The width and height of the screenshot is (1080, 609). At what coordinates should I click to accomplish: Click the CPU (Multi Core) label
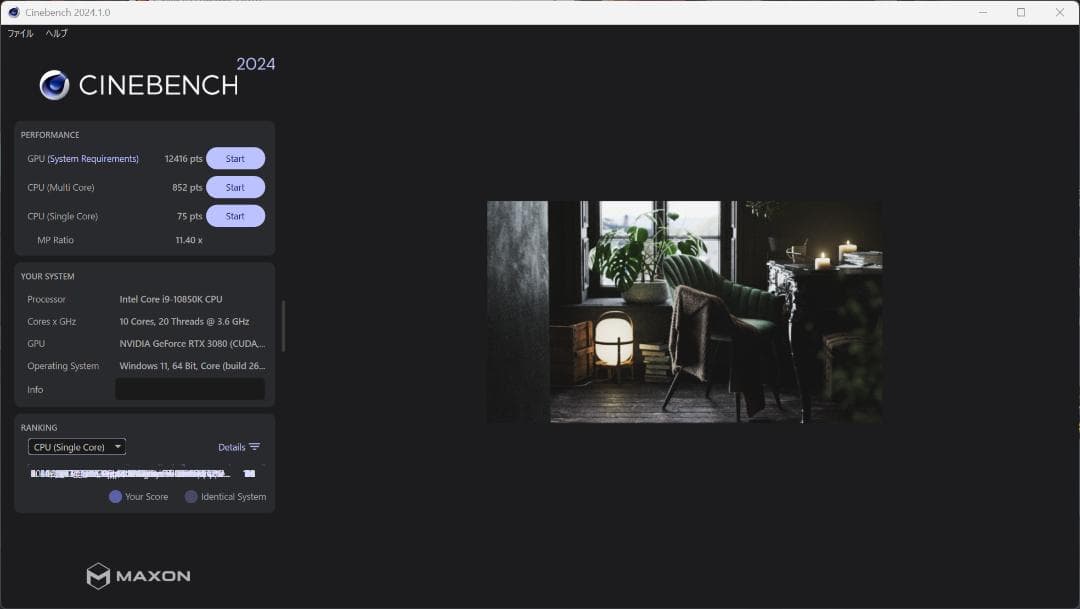pyautogui.click(x=61, y=187)
